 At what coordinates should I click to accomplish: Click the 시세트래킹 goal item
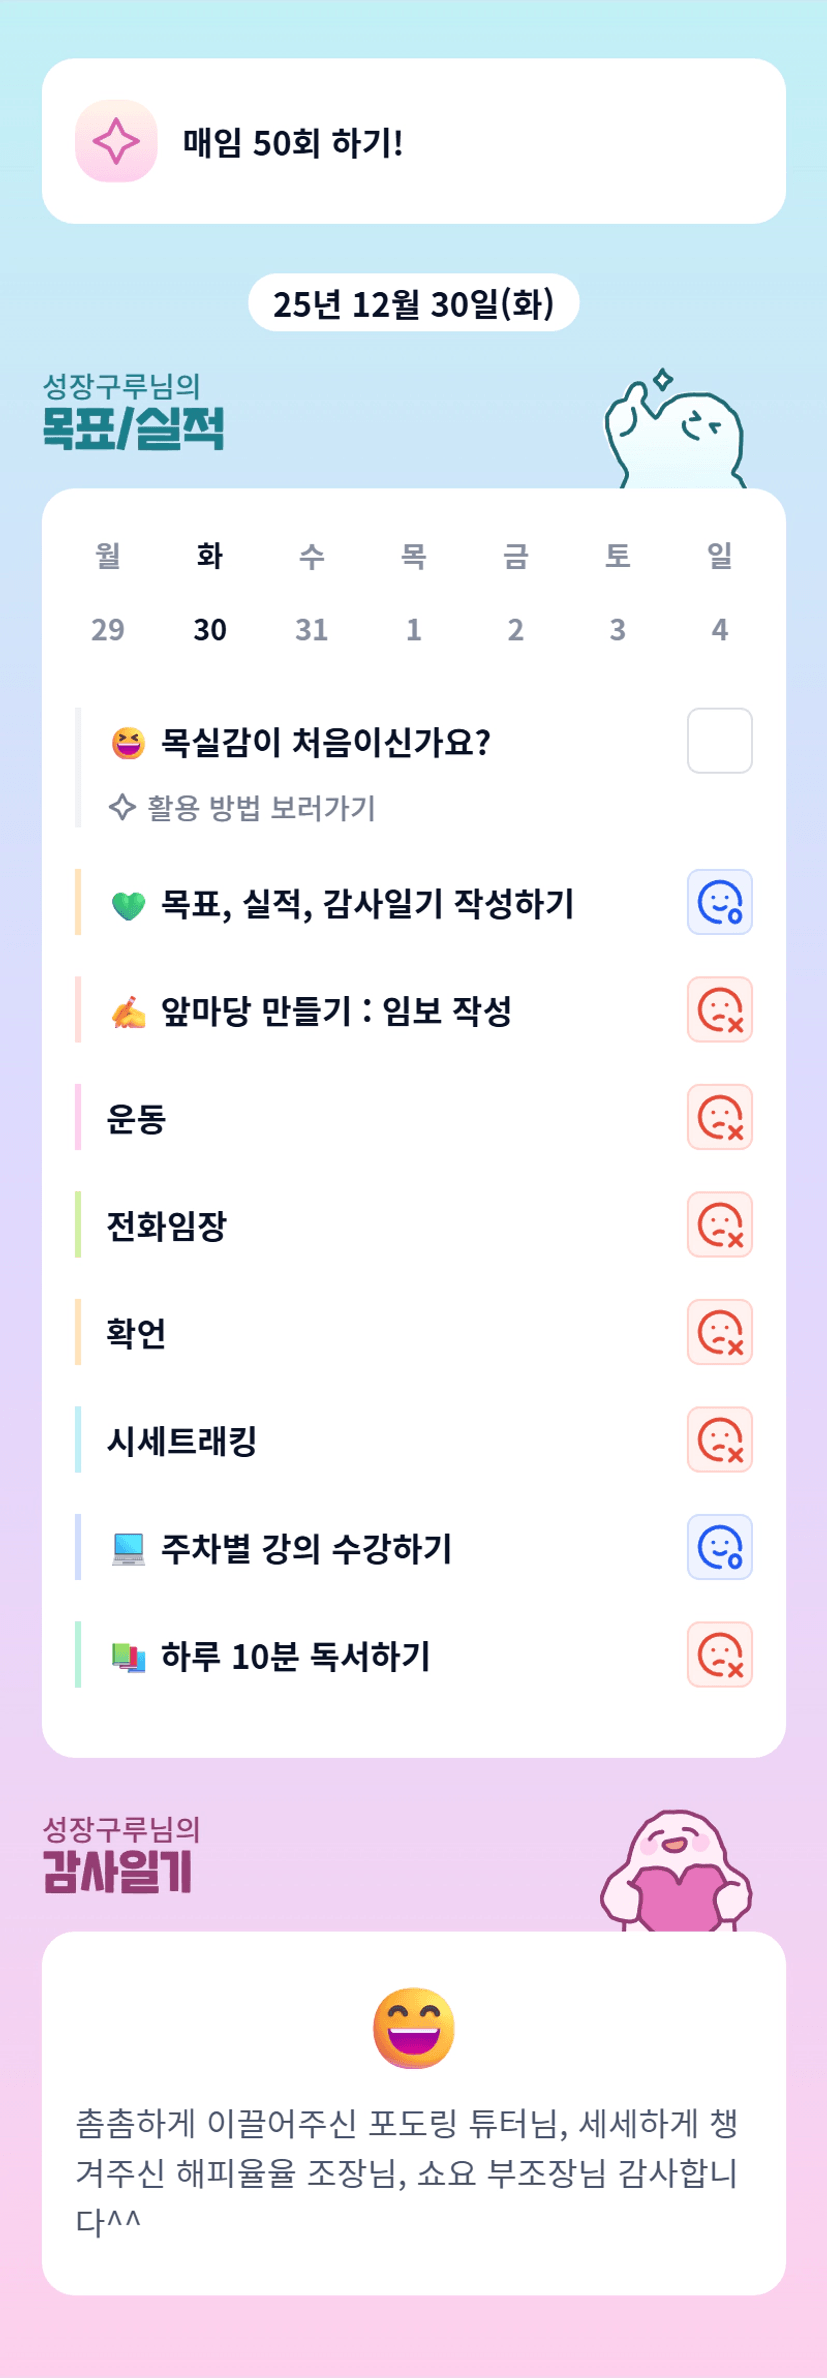182,1441
